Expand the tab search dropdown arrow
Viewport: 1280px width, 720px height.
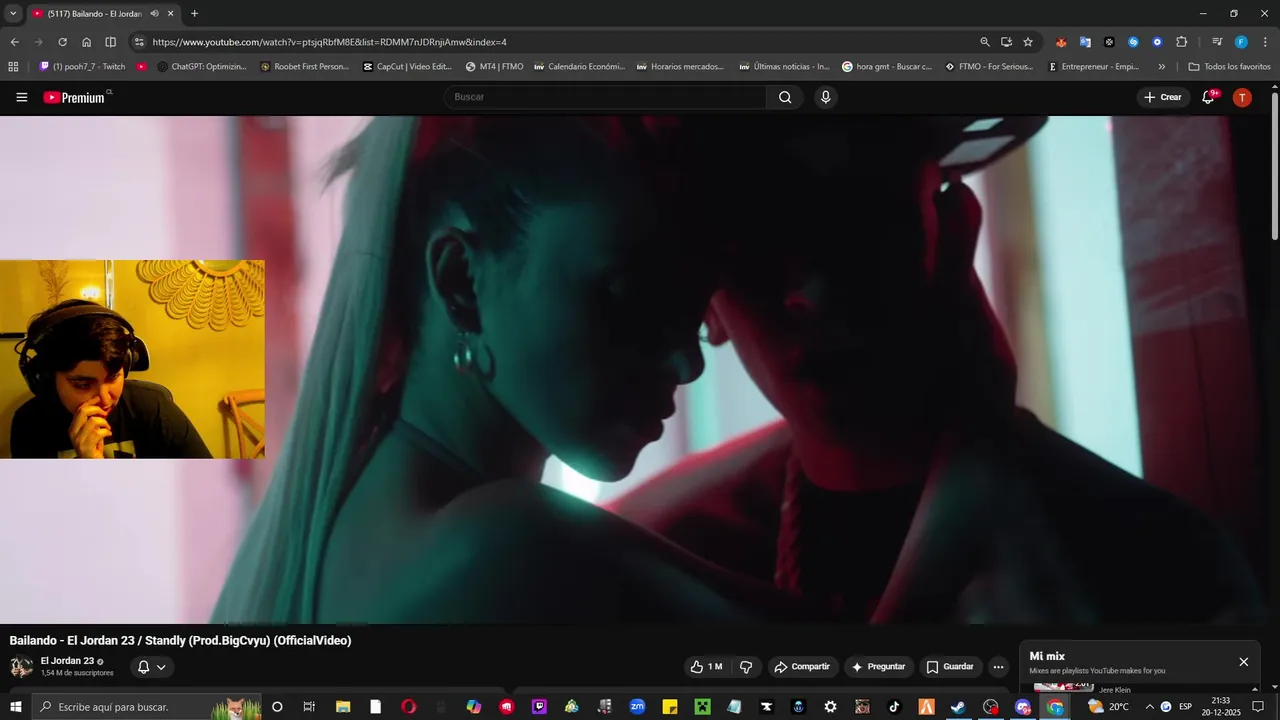[x=12, y=14]
